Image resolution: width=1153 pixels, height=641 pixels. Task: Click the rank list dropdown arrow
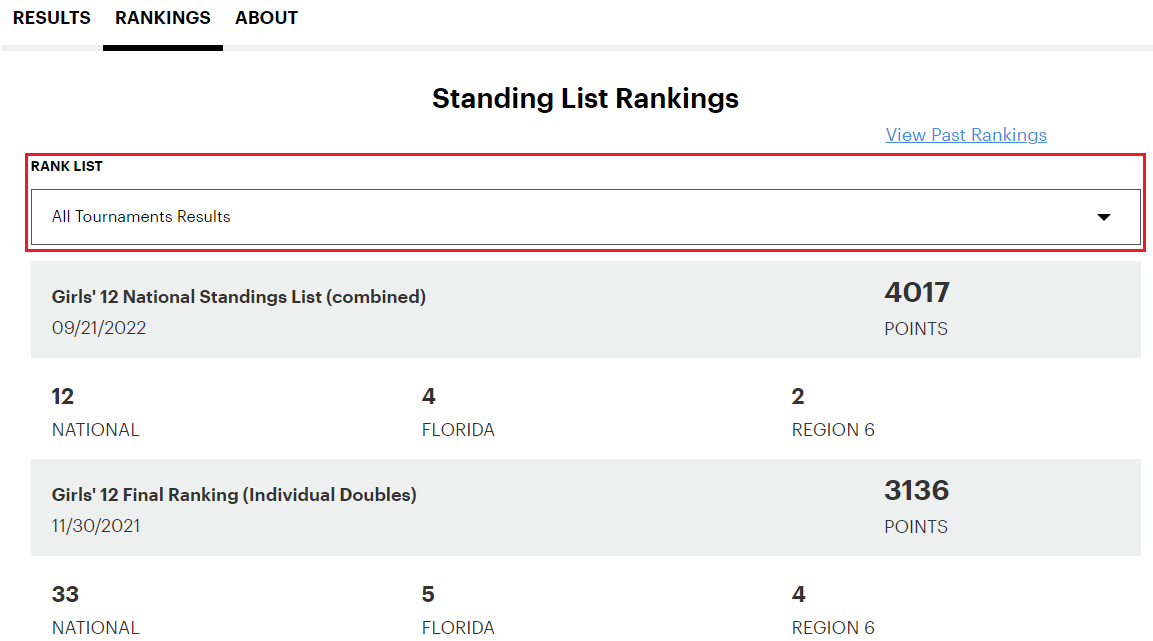click(x=1104, y=217)
